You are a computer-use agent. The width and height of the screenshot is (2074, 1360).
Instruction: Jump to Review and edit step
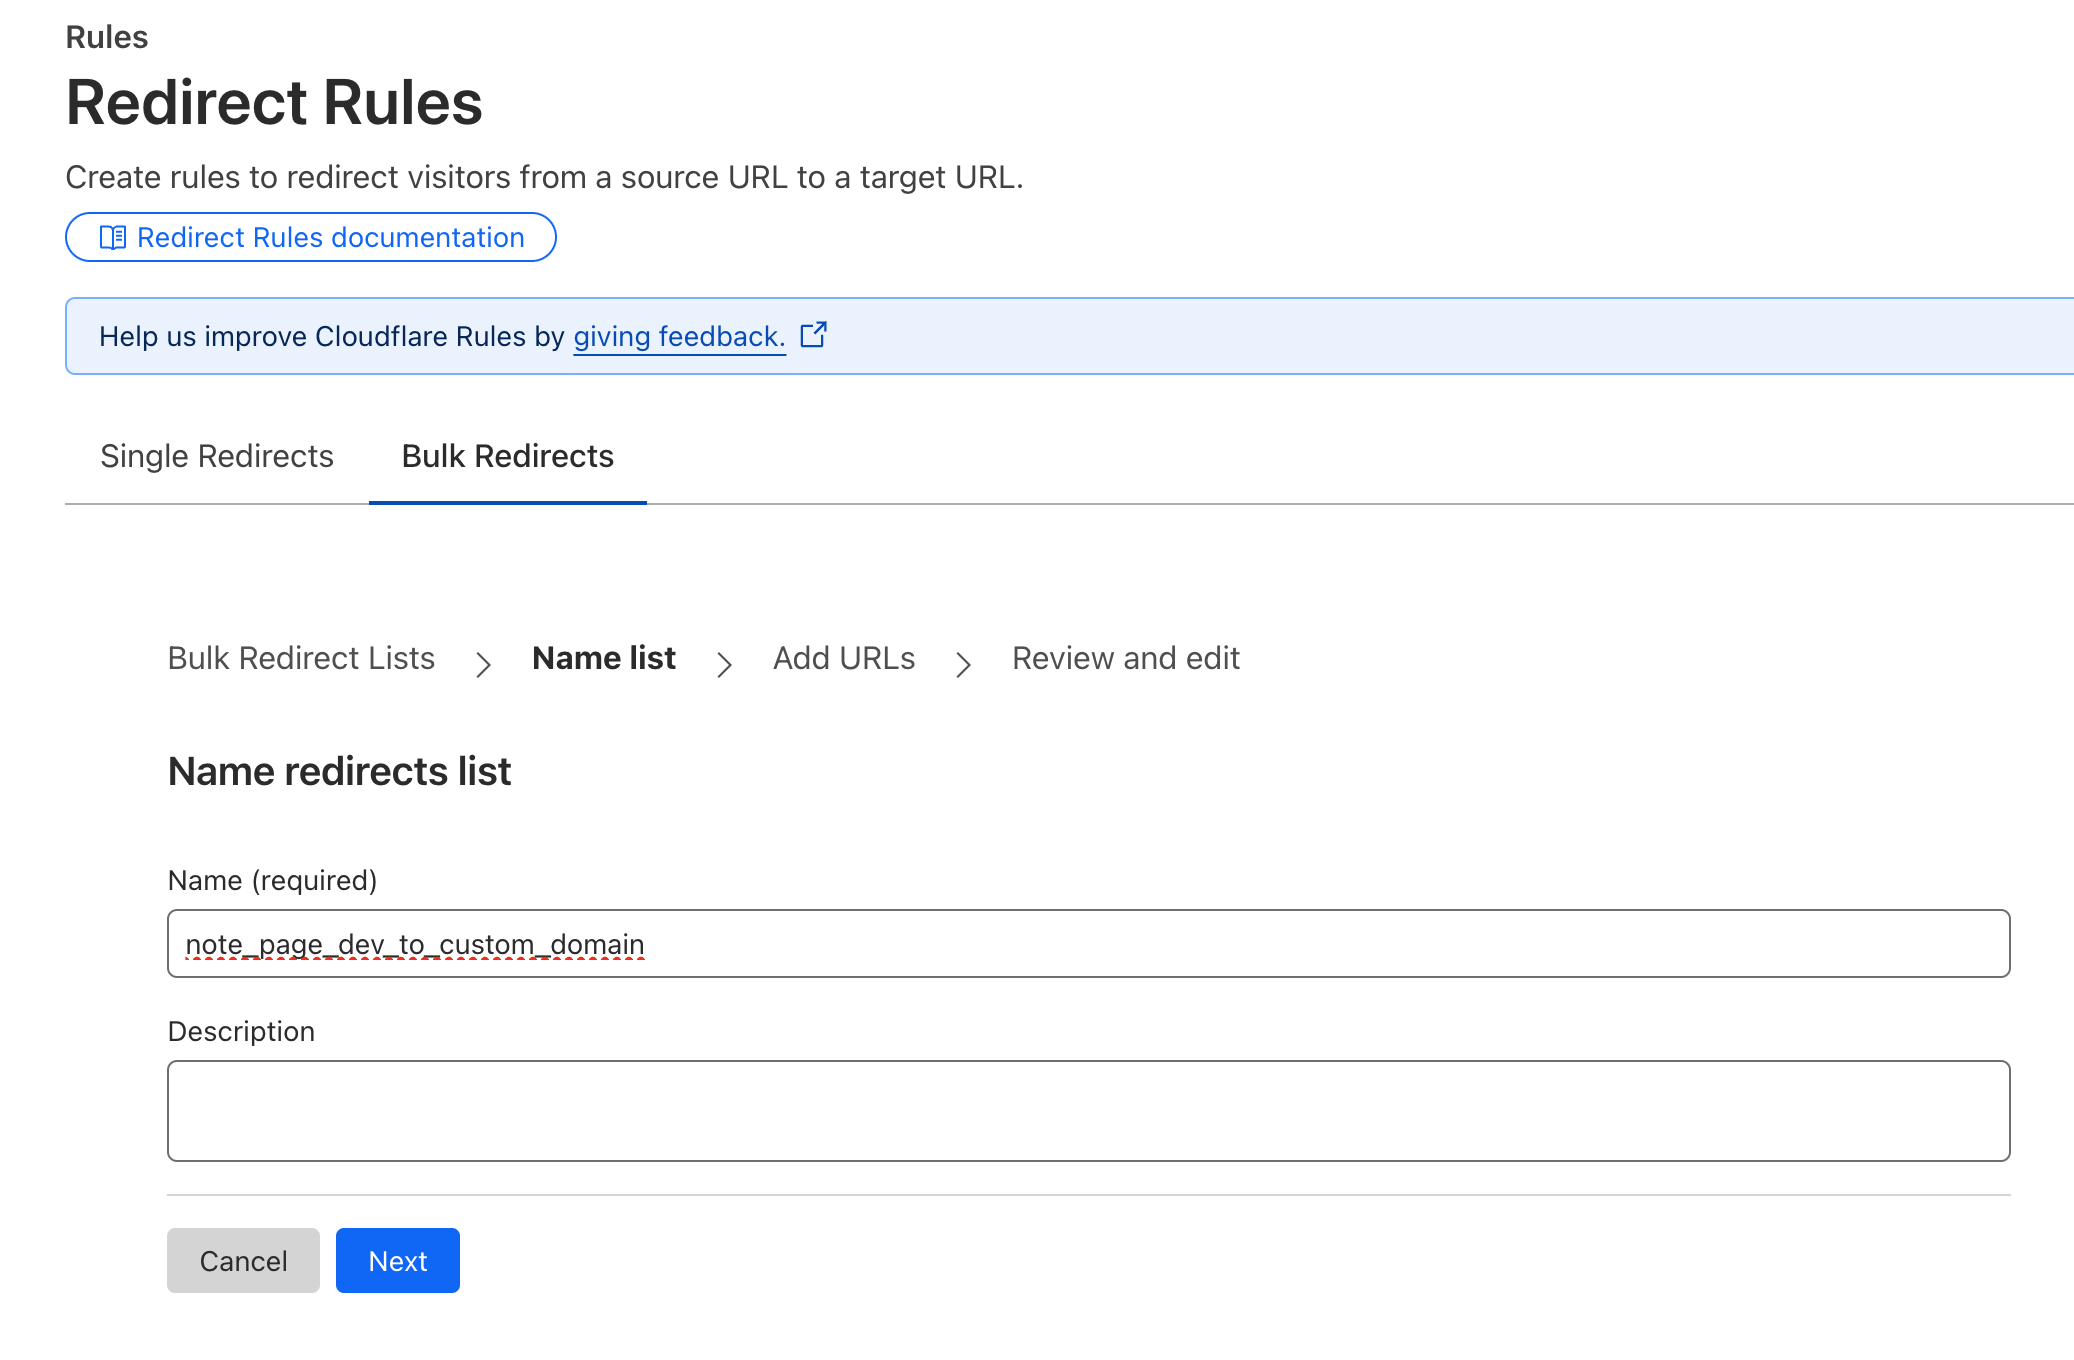(1125, 658)
